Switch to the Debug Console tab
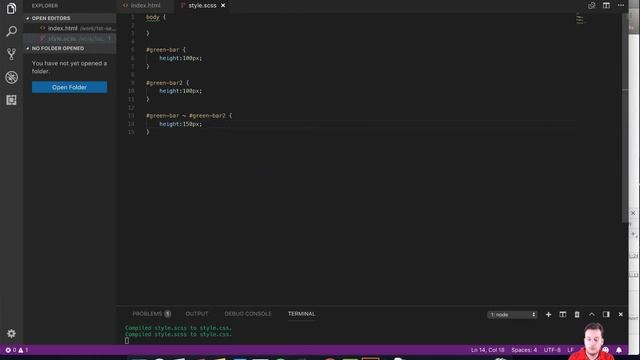 coord(248,314)
